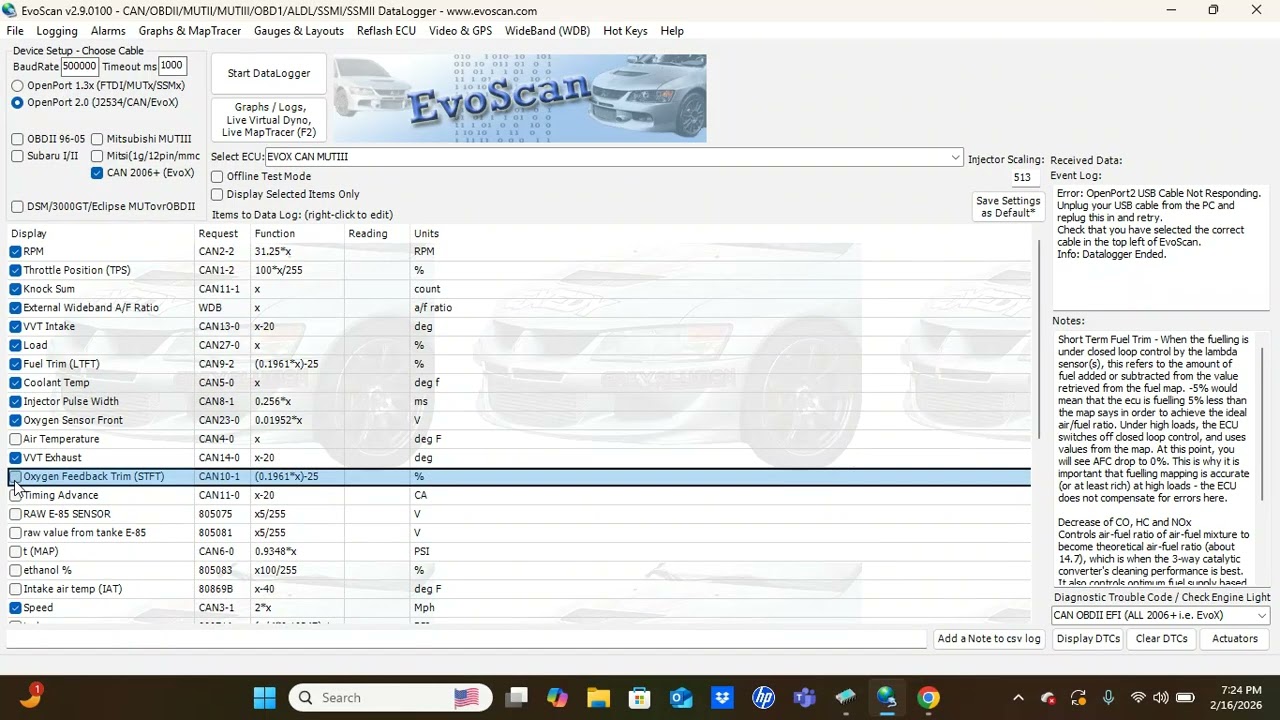Uncheck the Knock Sum item checkbox
Viewport: 1280px width, 720px height.
(x=15, y=289)
